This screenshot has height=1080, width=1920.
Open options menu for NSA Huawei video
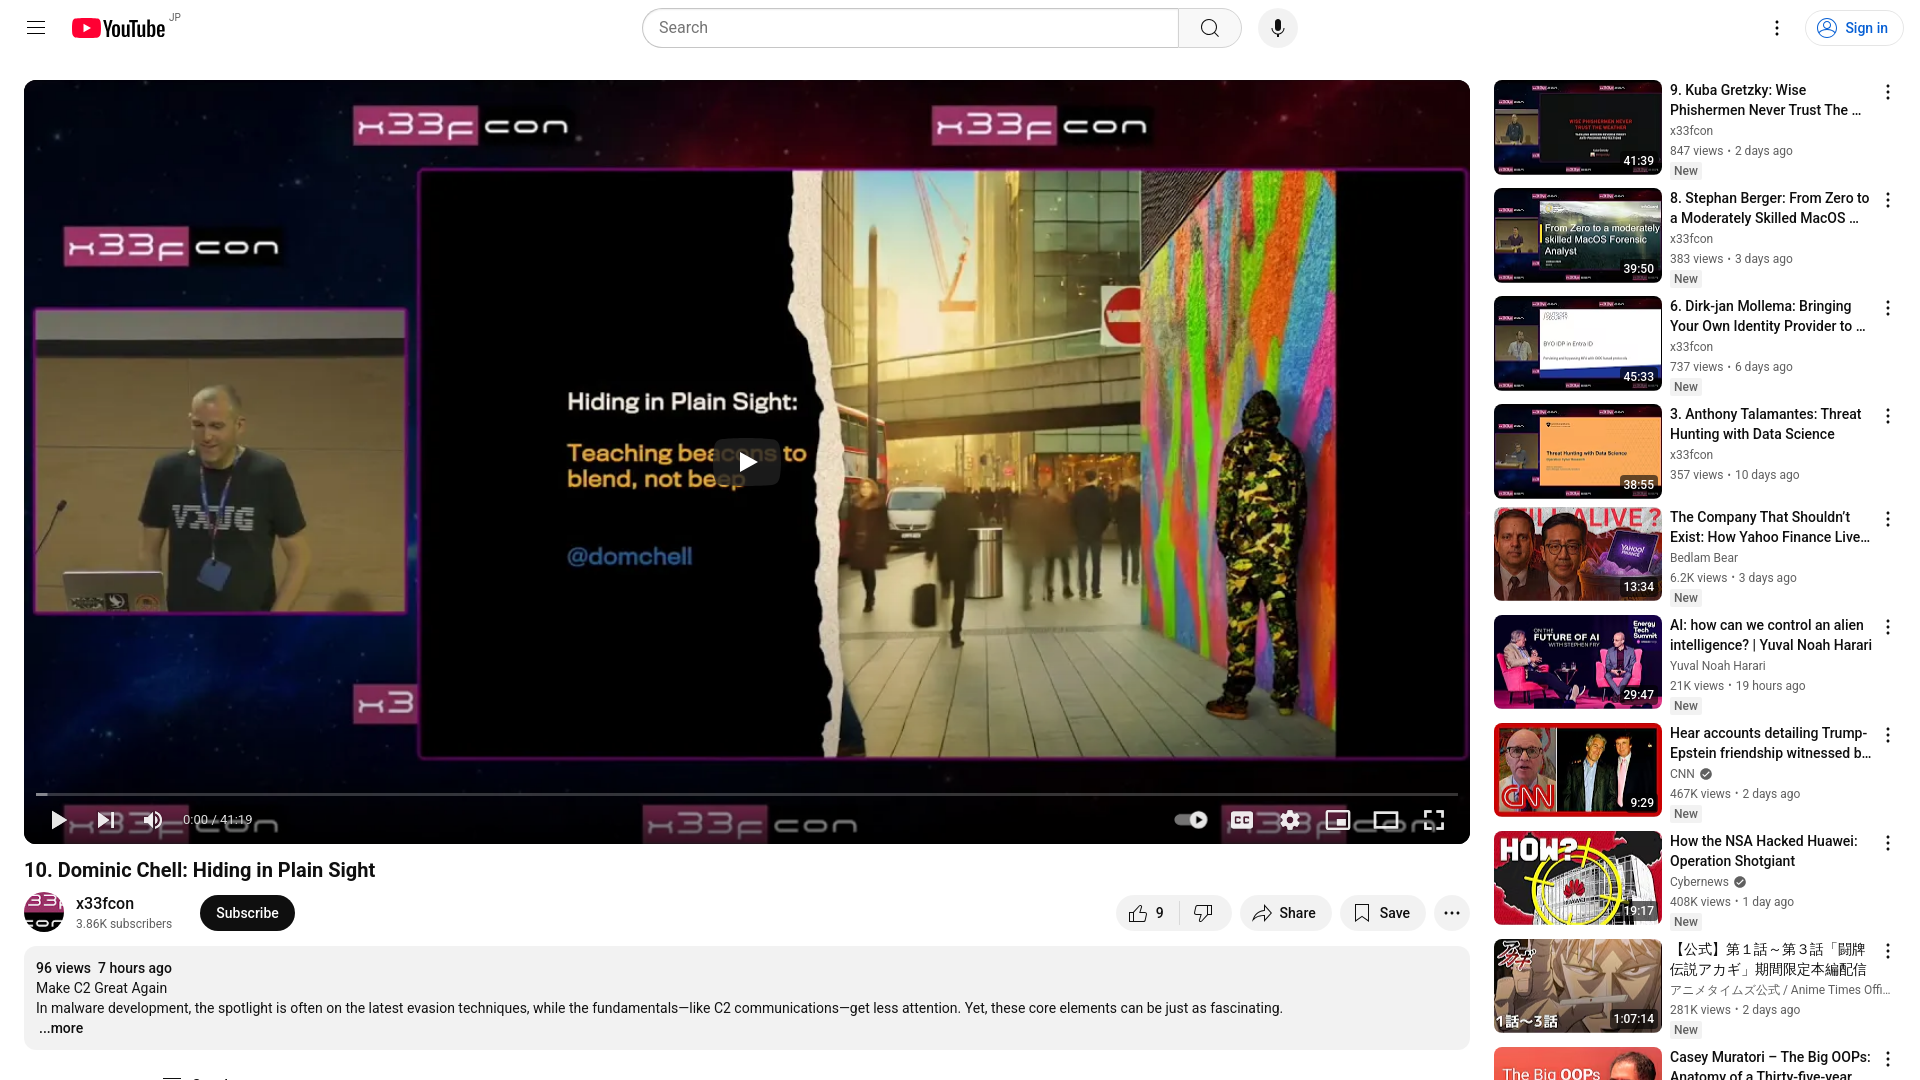1888,843
